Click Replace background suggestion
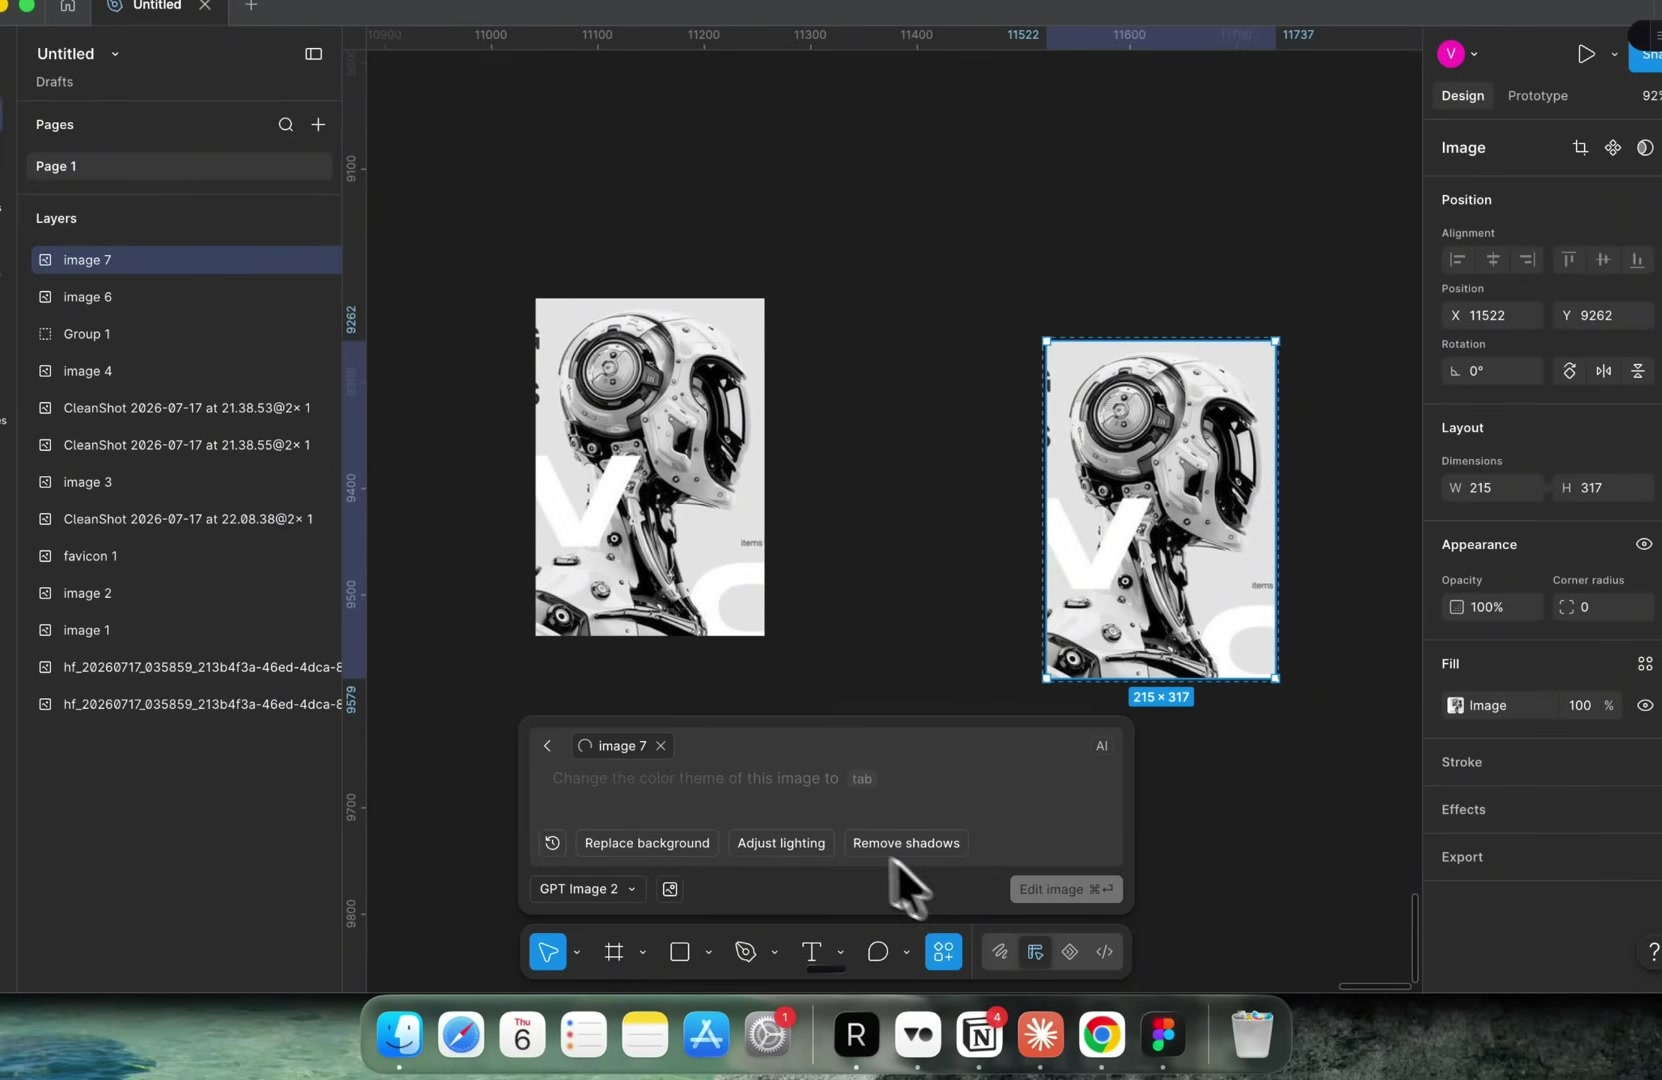Screen dimensions: 1662x1080 [x=647, y=843]
